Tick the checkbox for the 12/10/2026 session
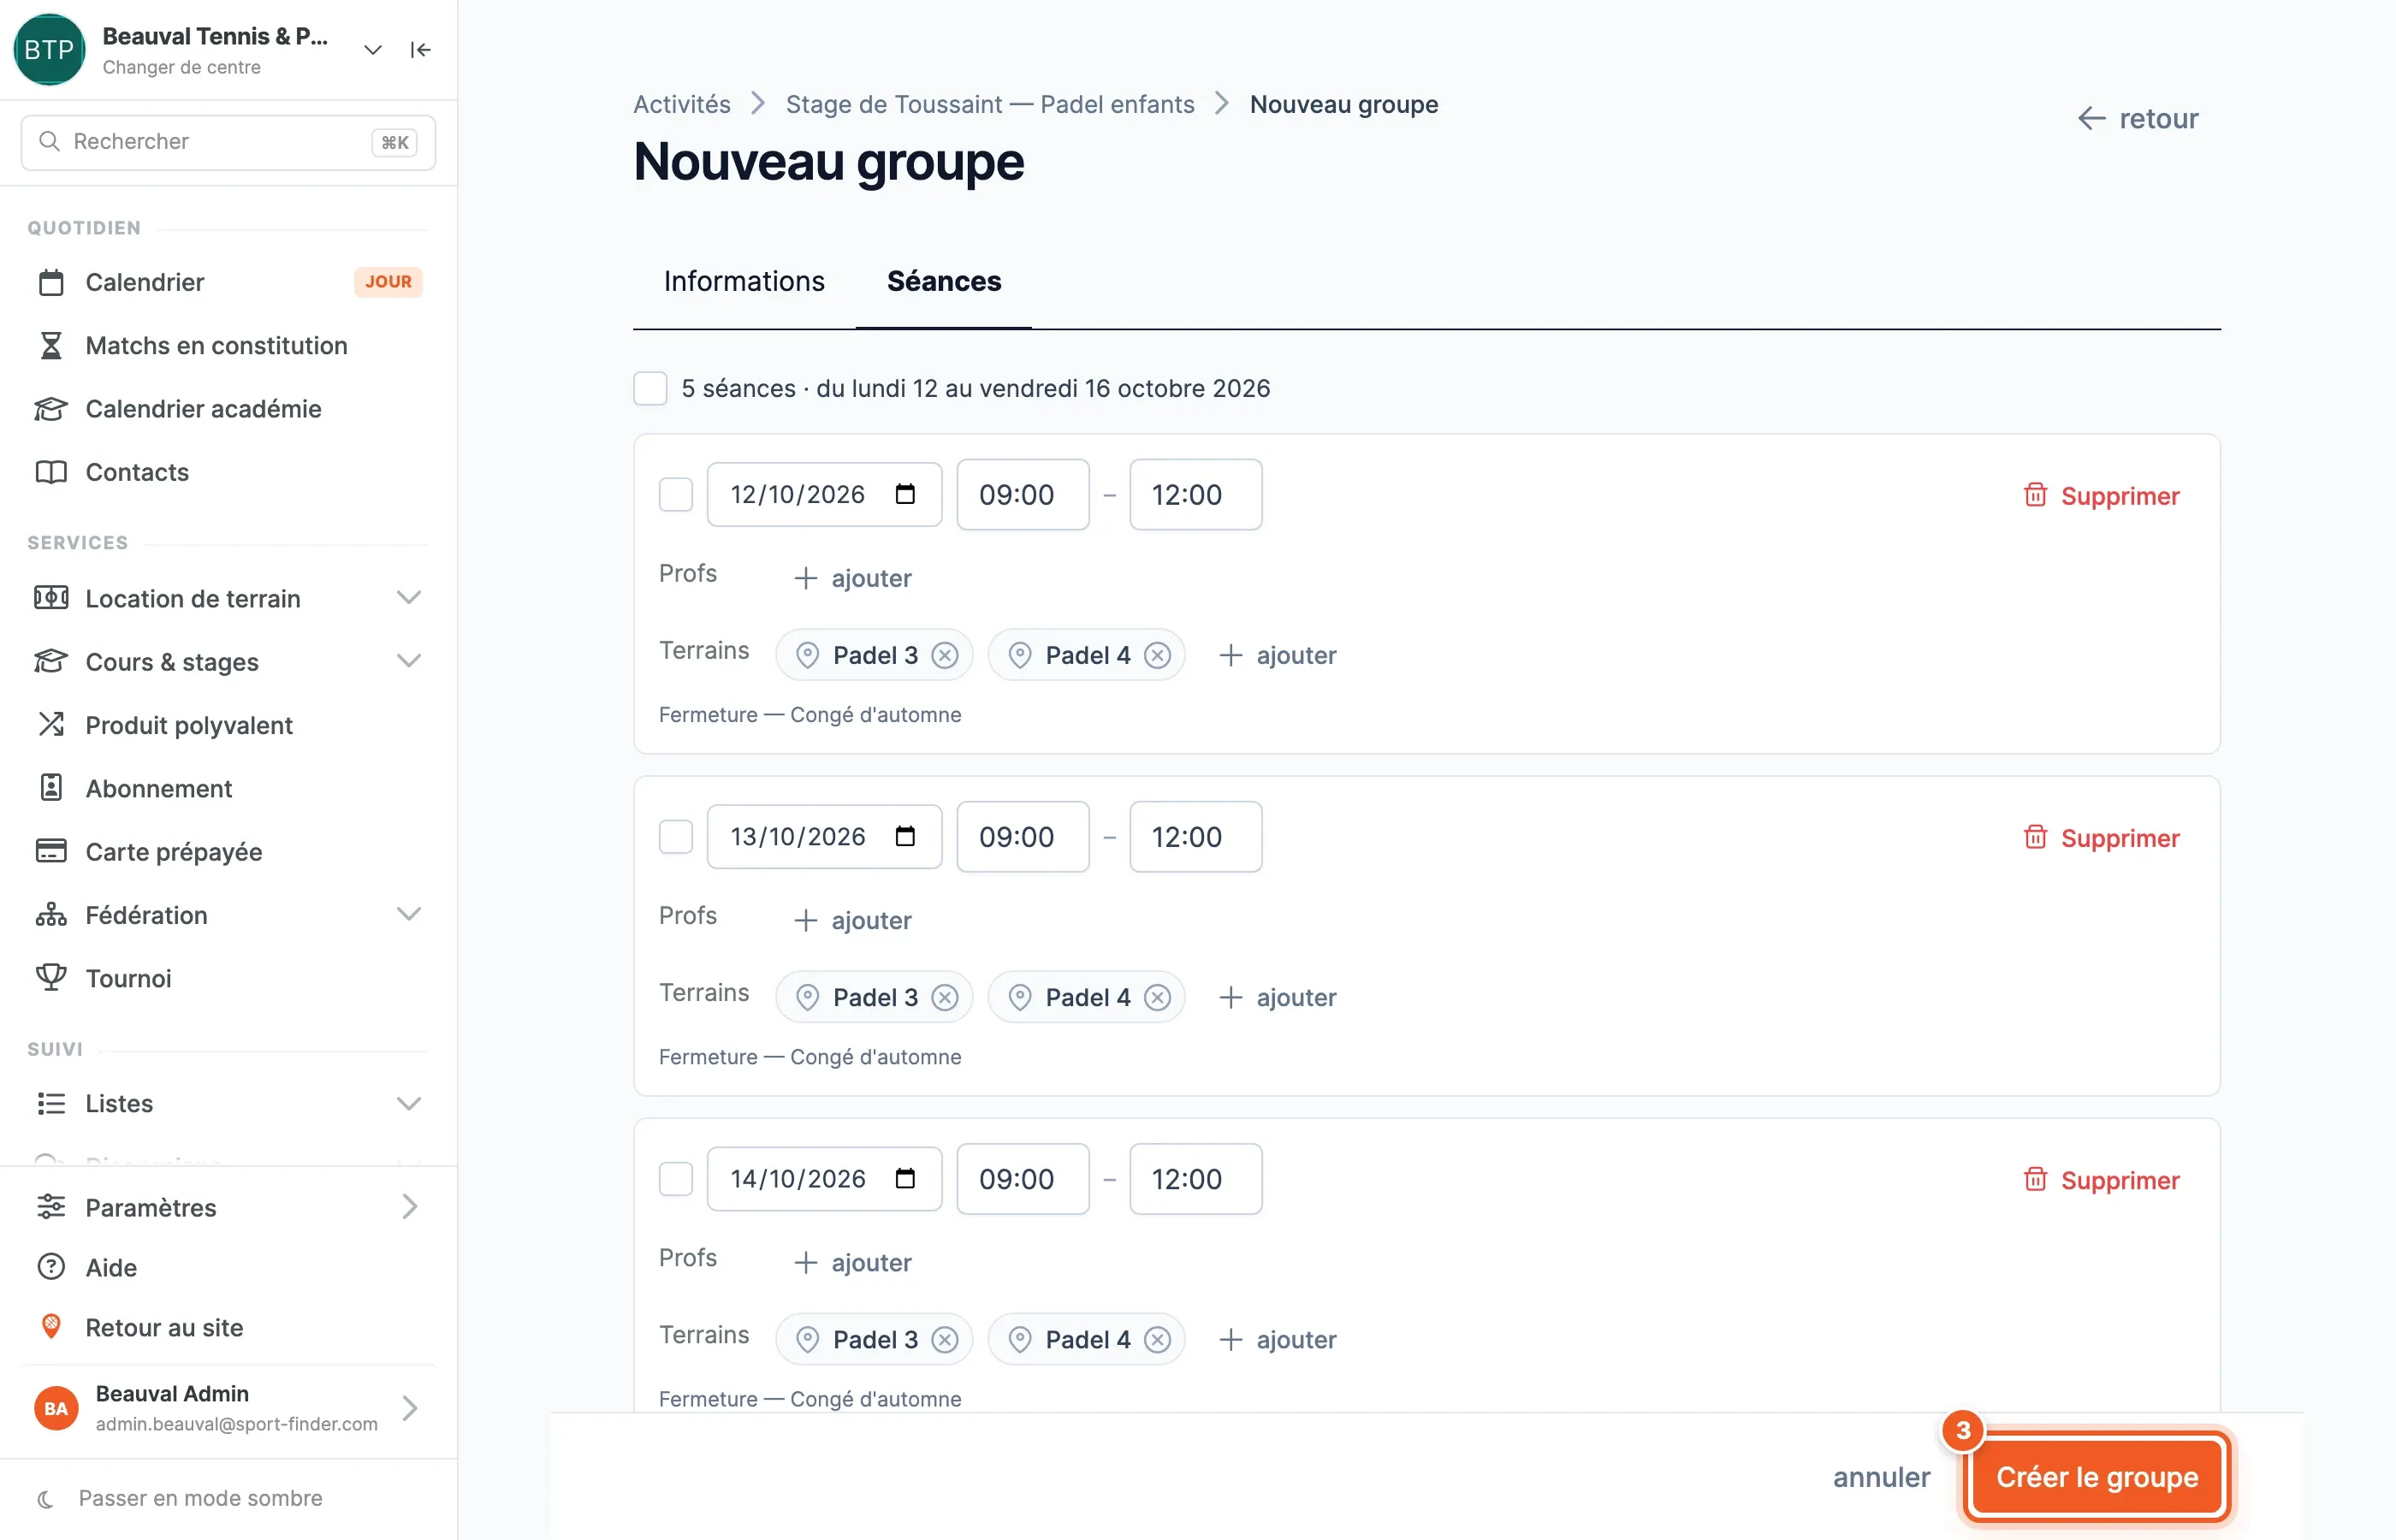 pyautogui.click(x=676, y=494)
